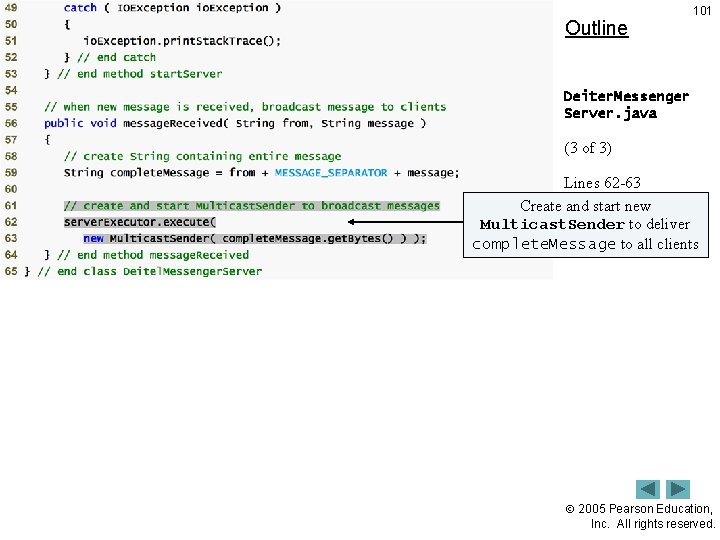Click the Lines 62-63 label
This screenshot has height=540, width=720.
602,183
